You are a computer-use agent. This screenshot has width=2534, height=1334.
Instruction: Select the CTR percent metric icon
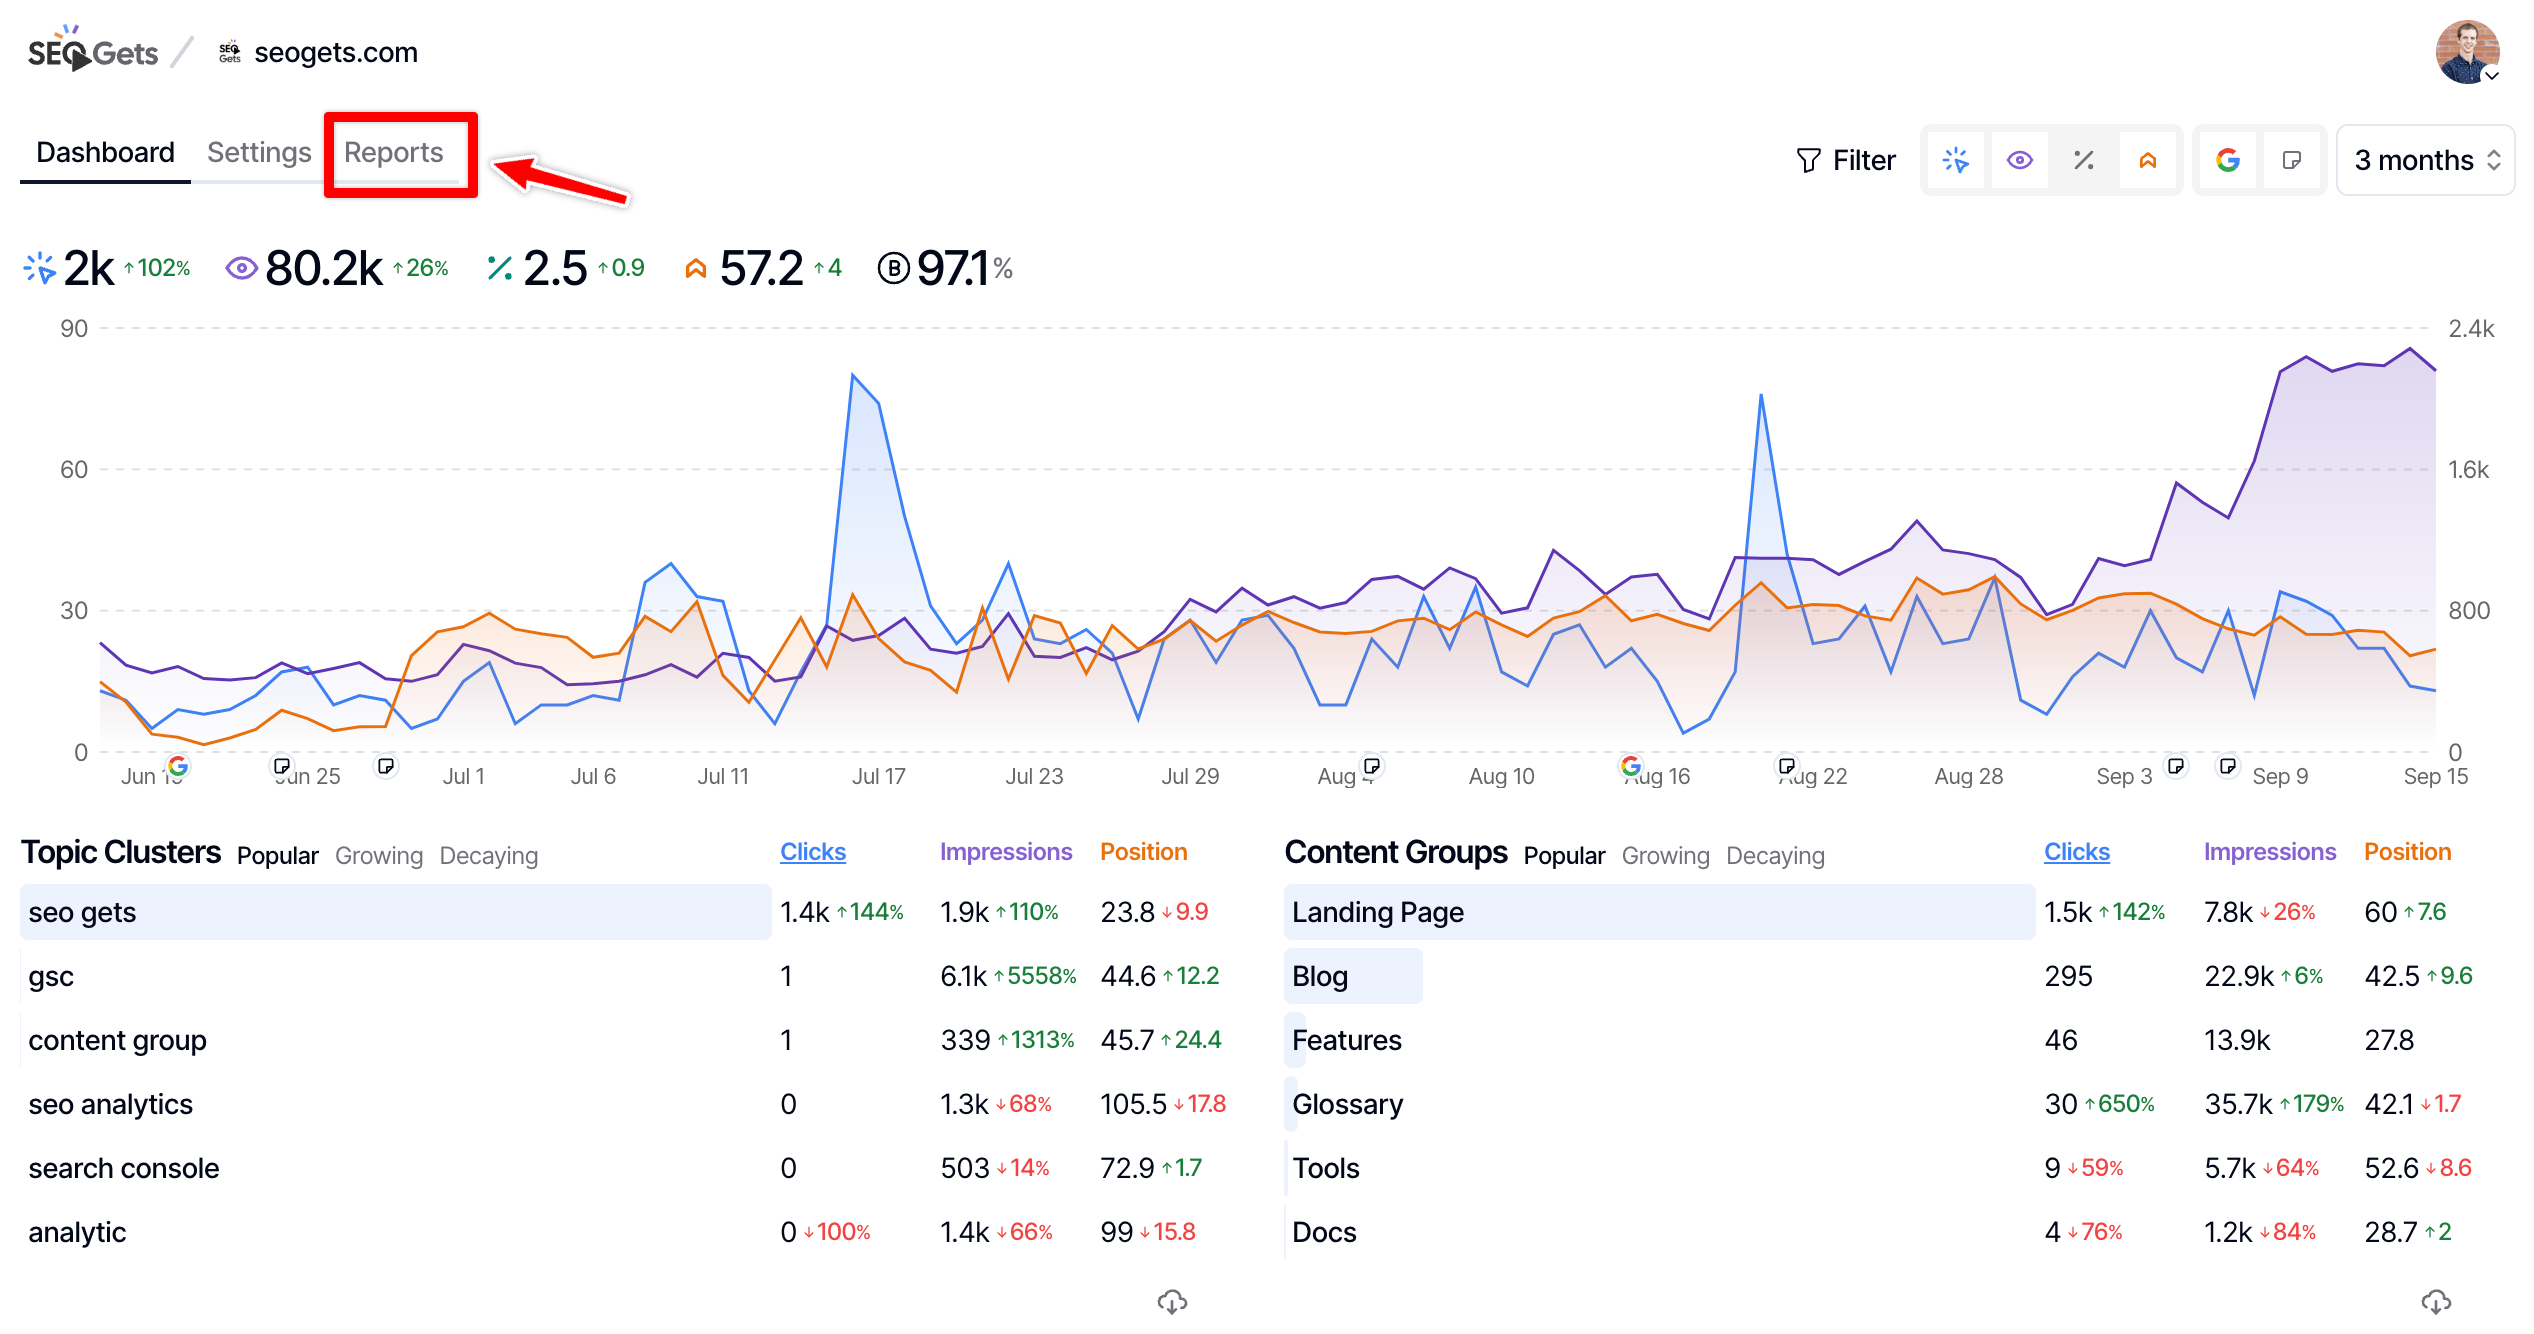pyautogui.click(x=2083, y=159)
